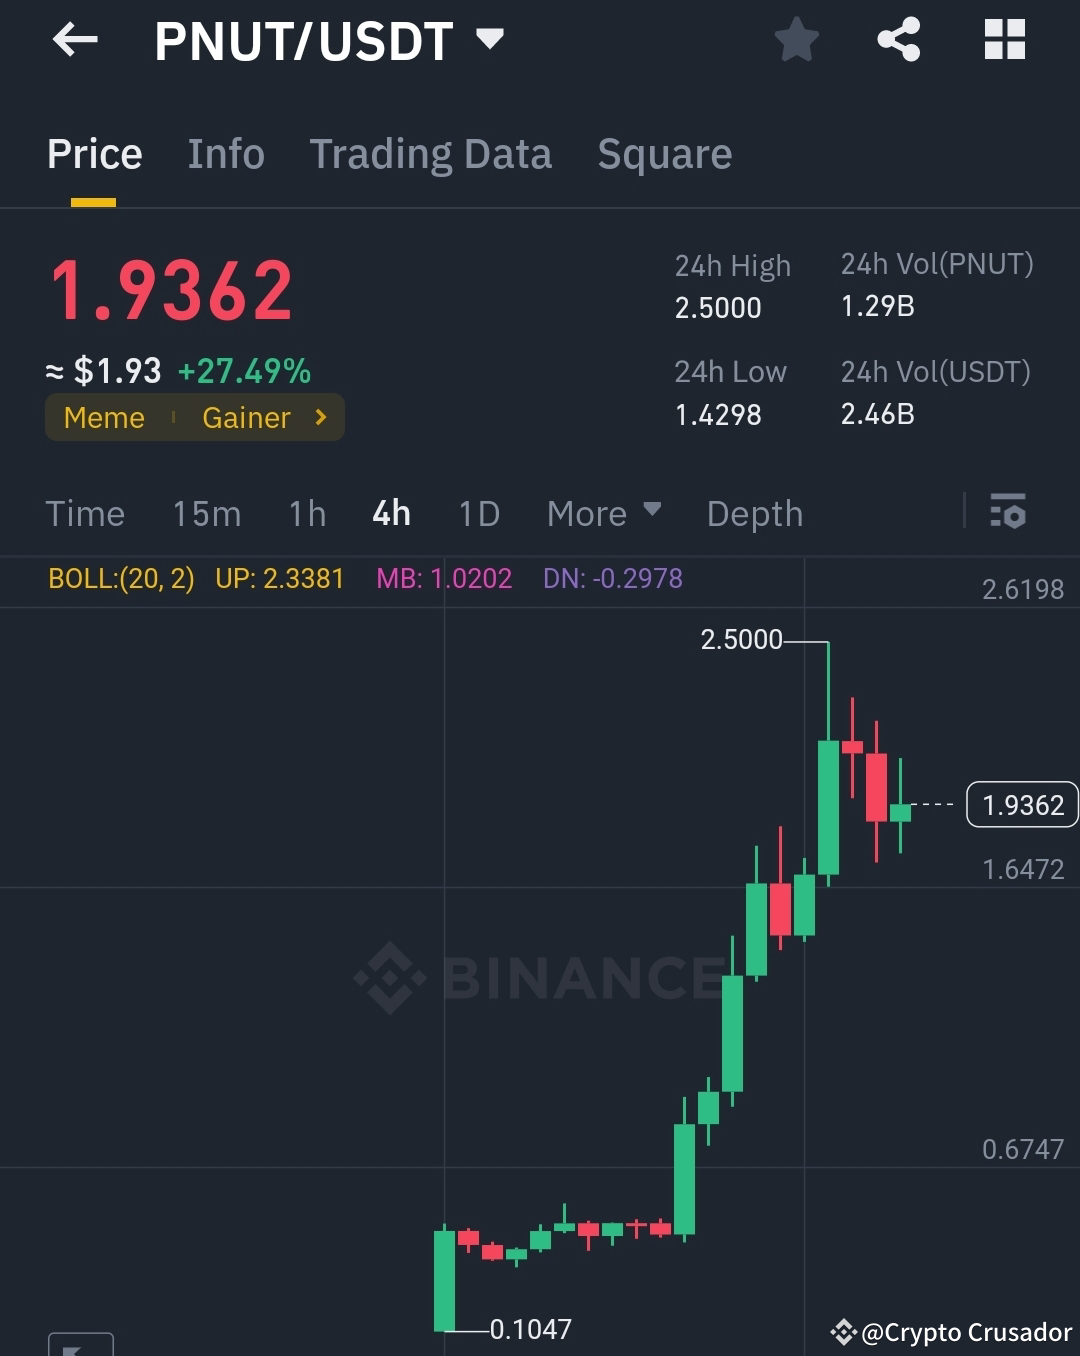Tap the Info section link
Viewport: 1080px width, 1356px height.
click(x=225, y=154)
